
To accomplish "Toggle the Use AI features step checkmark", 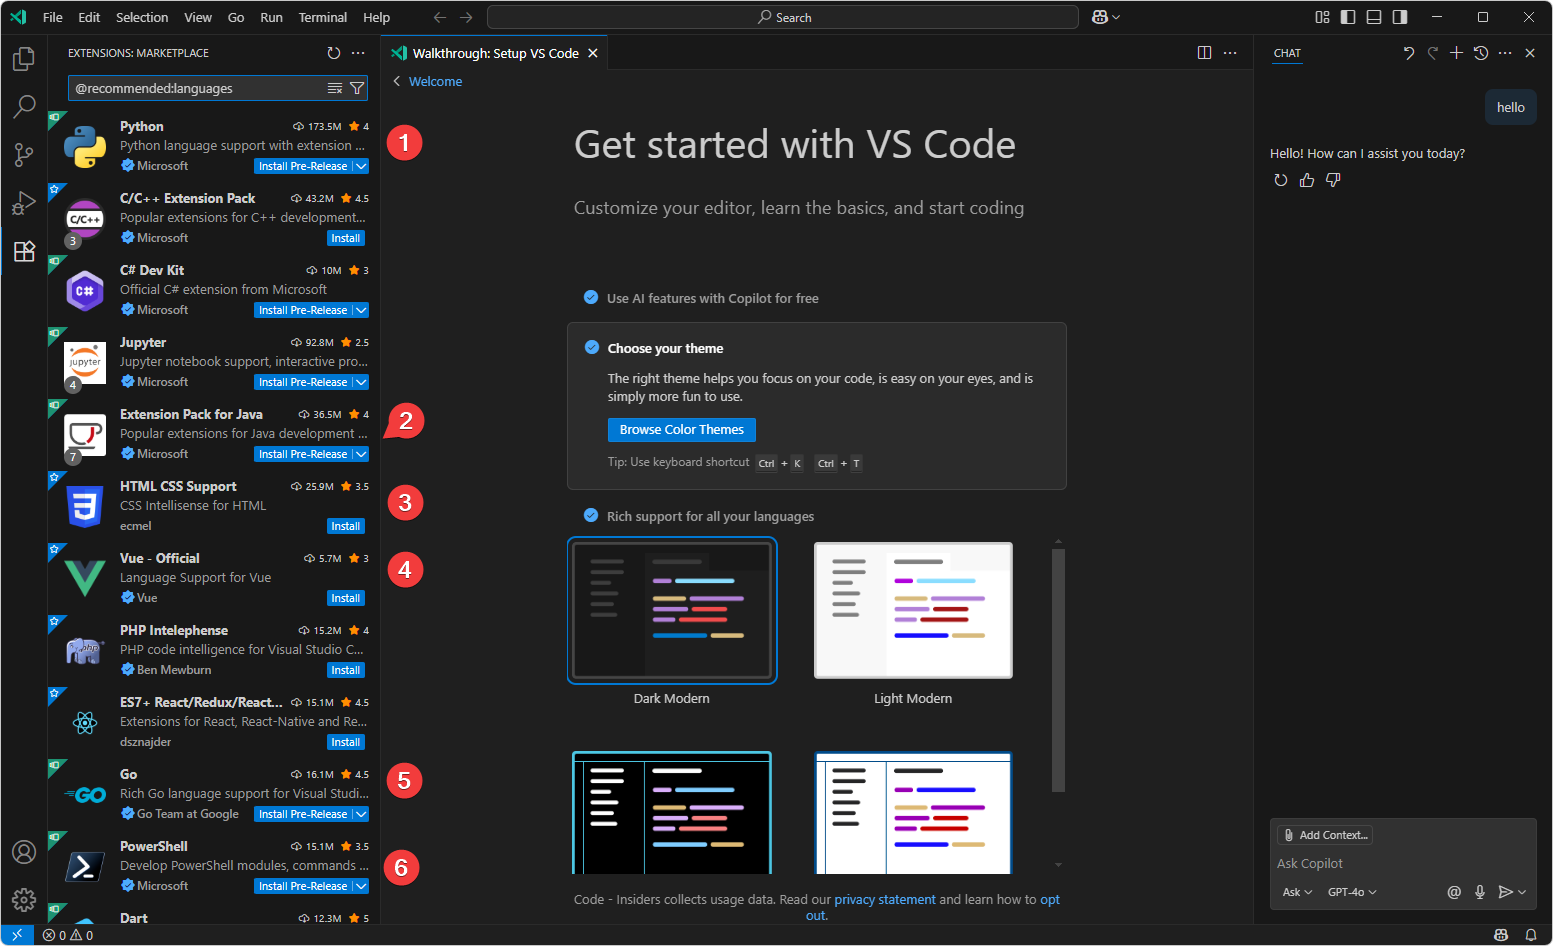I will [x=591, y=297].
